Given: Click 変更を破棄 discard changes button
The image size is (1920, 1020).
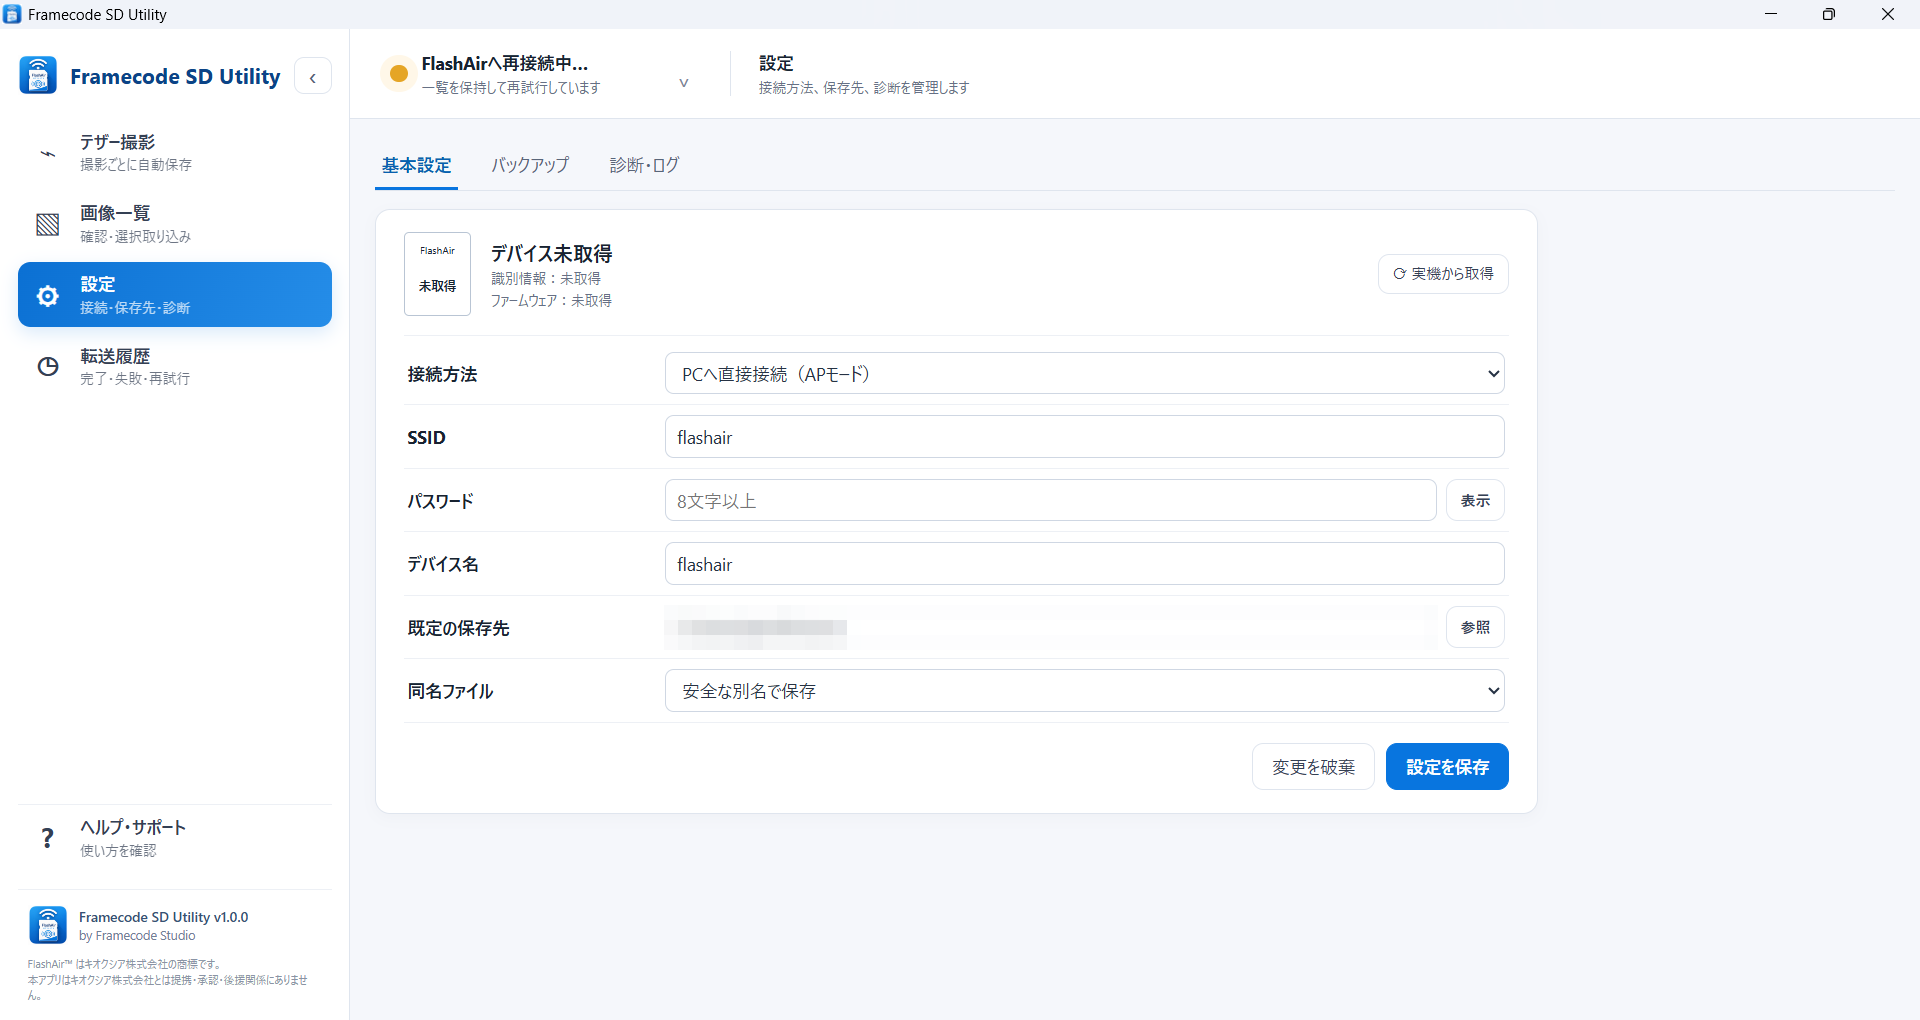Looking at the screenshot, I should pos(1313,767).
